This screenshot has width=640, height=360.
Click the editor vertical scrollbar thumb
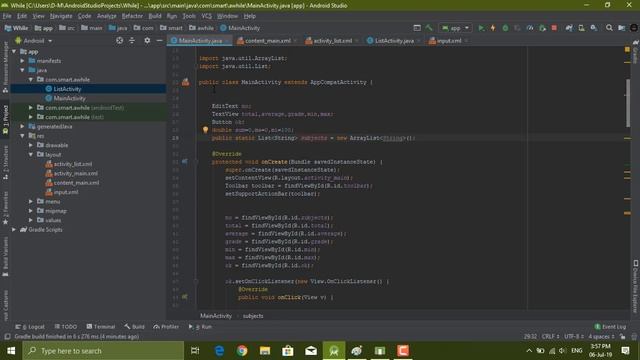click(628, 102)
